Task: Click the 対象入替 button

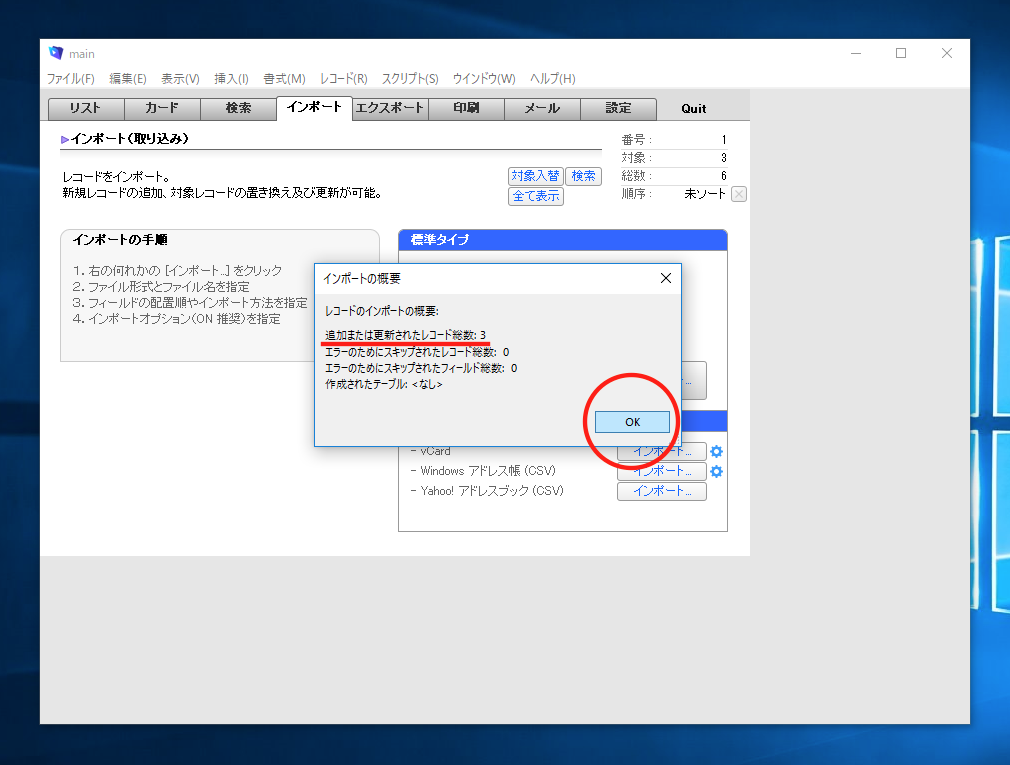Action: [x=536, y=176]
